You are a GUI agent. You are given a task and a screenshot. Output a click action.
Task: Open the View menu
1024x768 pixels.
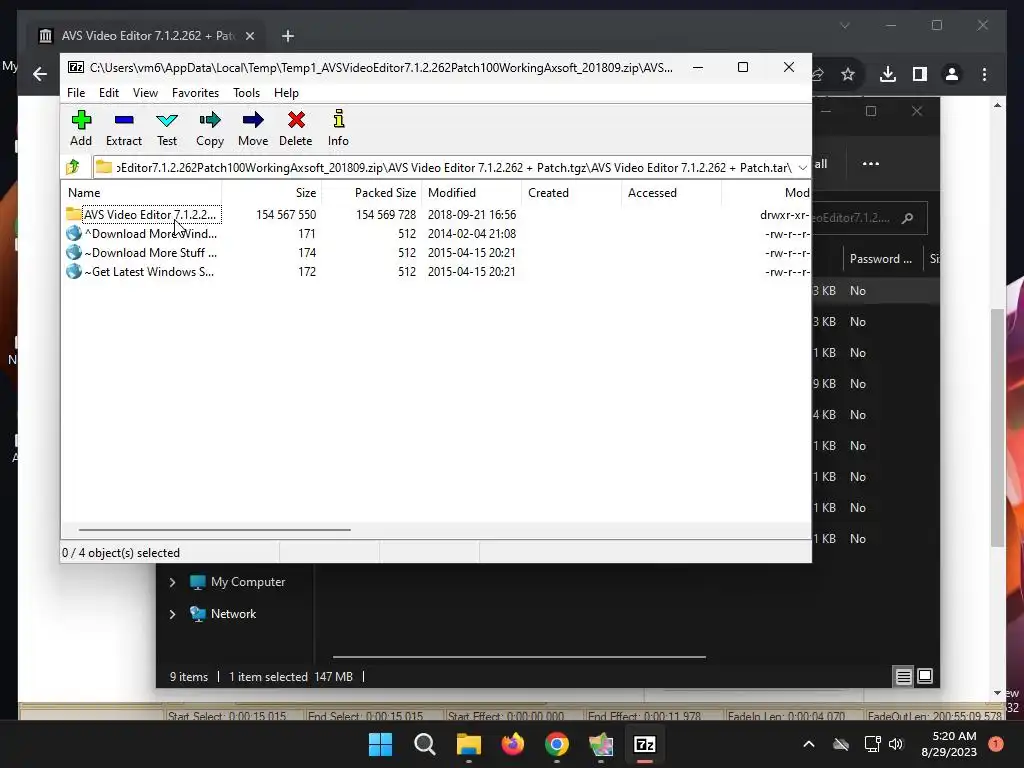[145, 93]
